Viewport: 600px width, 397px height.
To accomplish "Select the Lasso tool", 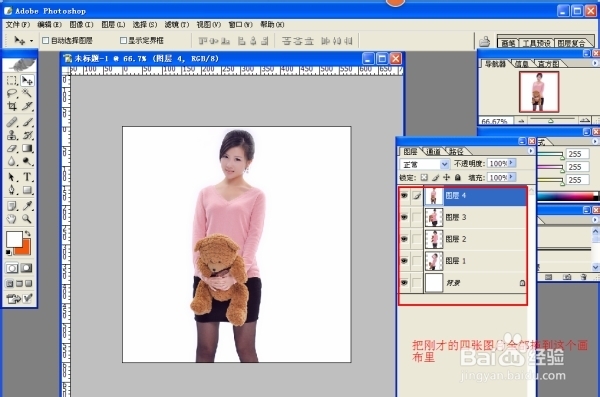I will coord(12,93).
